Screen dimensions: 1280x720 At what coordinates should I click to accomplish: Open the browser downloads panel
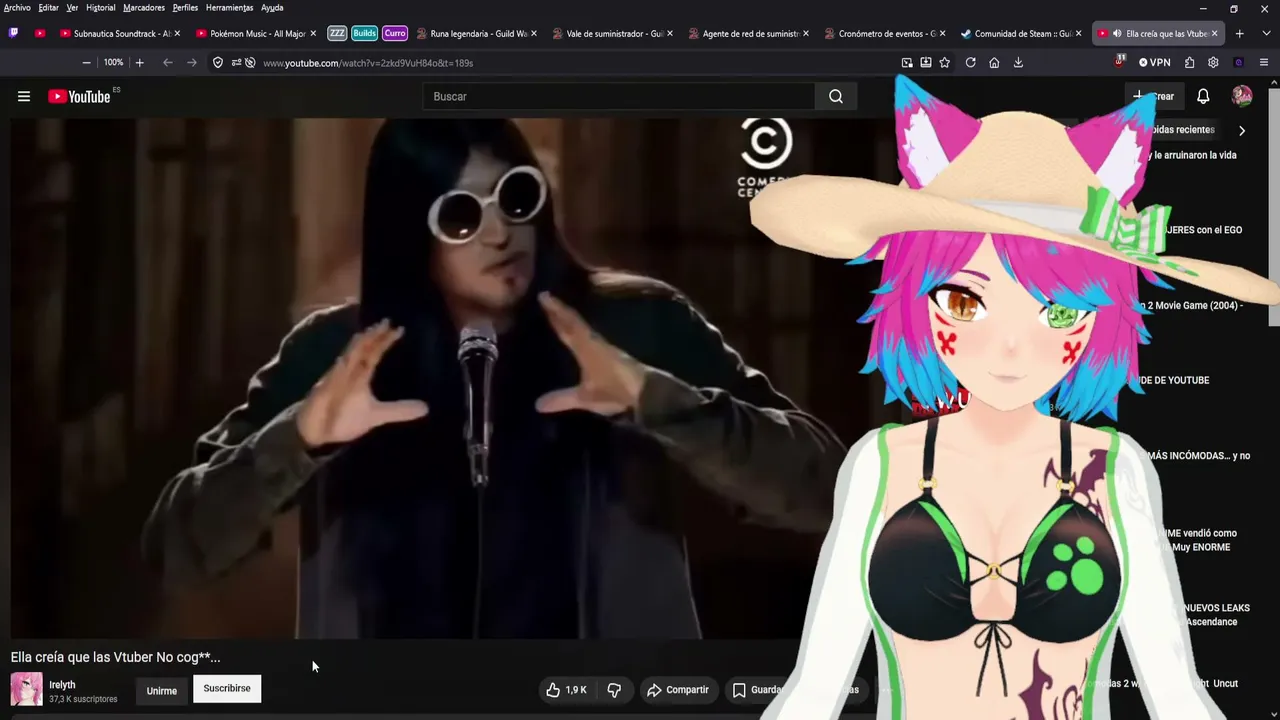(x=1018, y=62)
